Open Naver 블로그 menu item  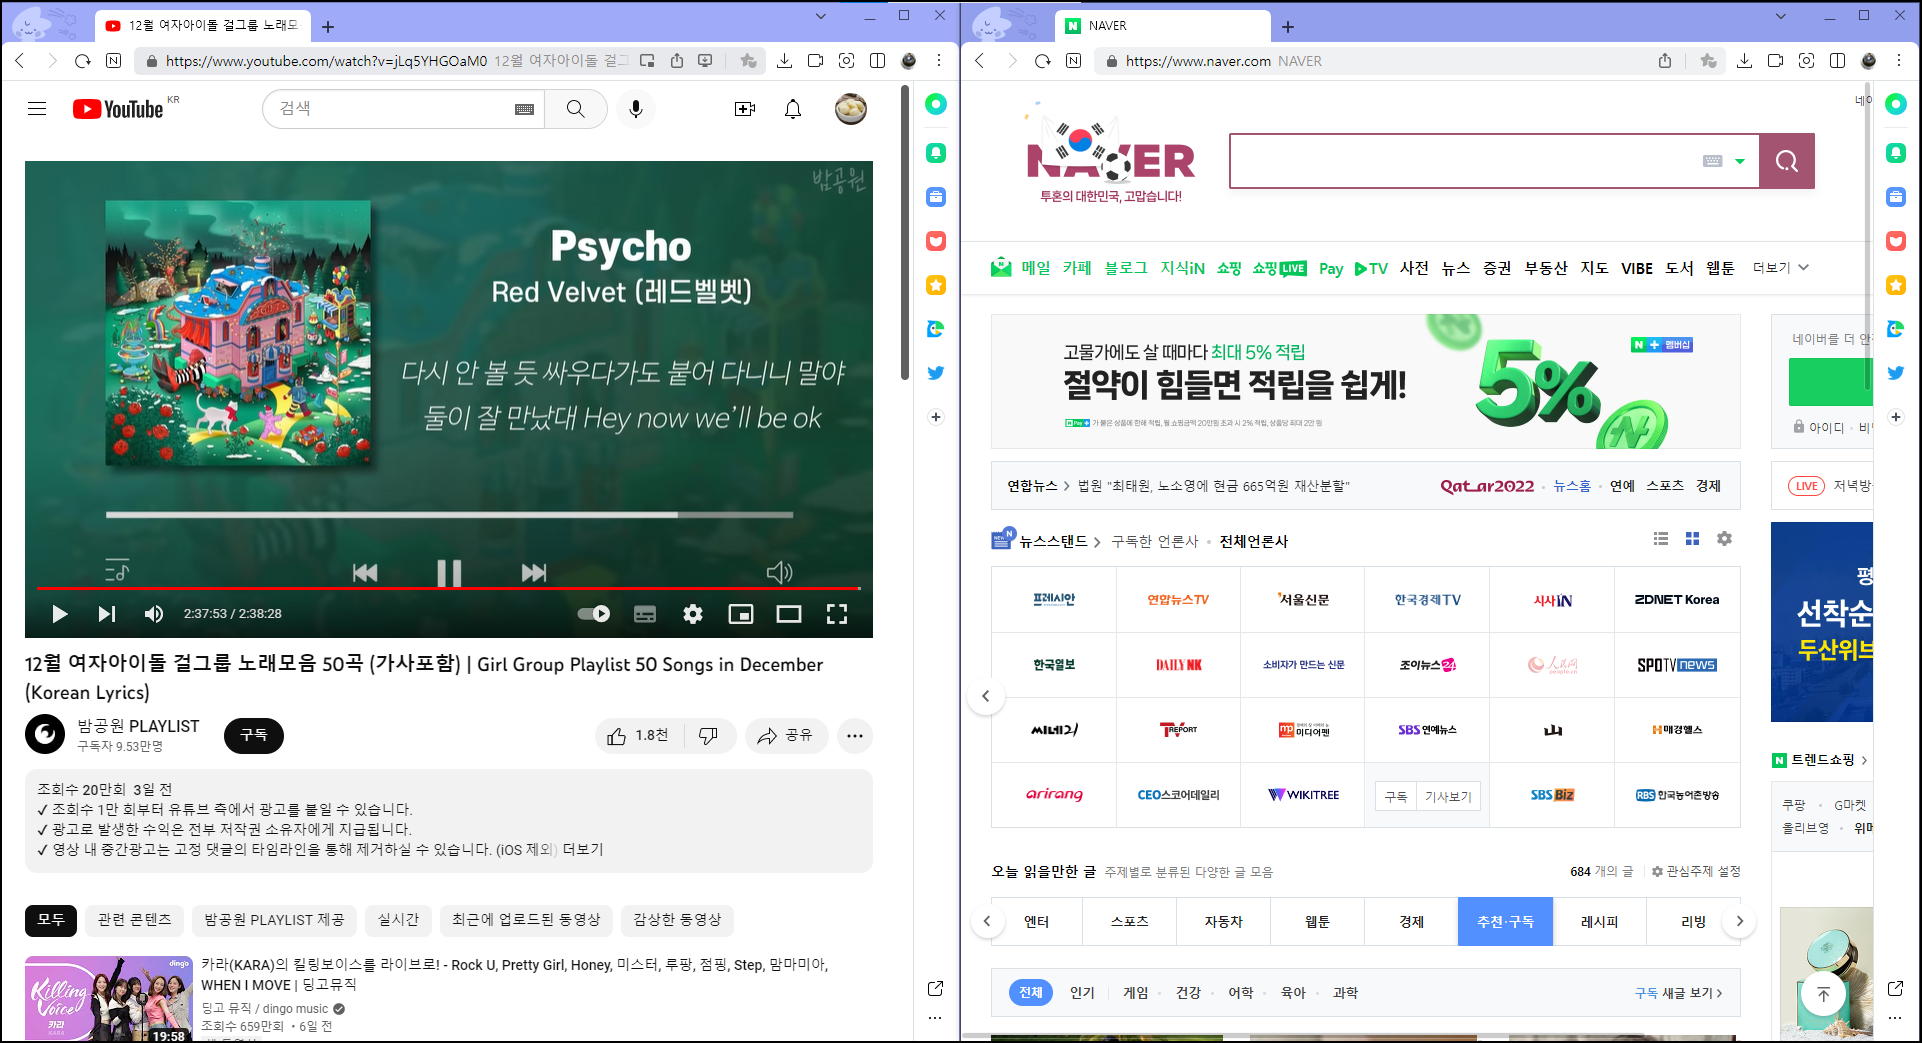[x=1126, y=268]
